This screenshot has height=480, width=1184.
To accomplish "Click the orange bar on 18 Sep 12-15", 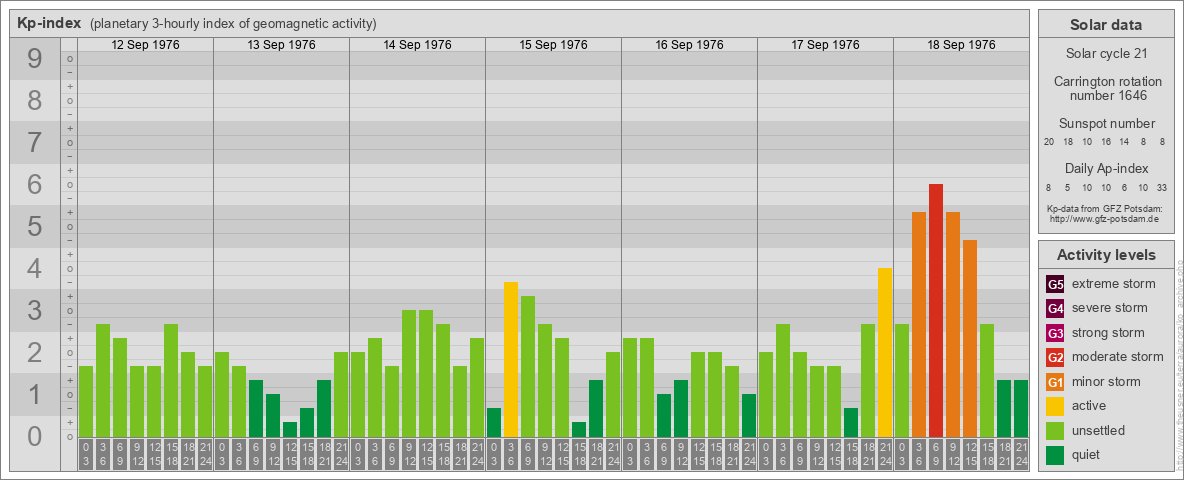I will click(970, 338).
